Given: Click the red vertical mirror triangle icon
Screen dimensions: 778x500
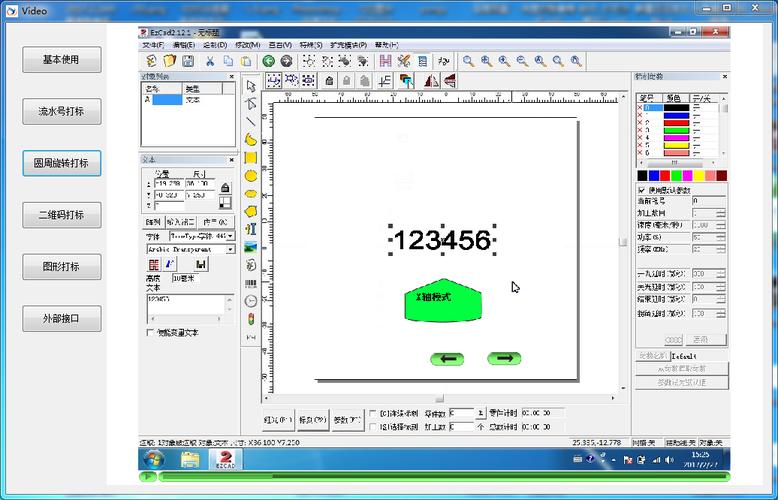Looking at the screenshot, I should pos(449,80).
